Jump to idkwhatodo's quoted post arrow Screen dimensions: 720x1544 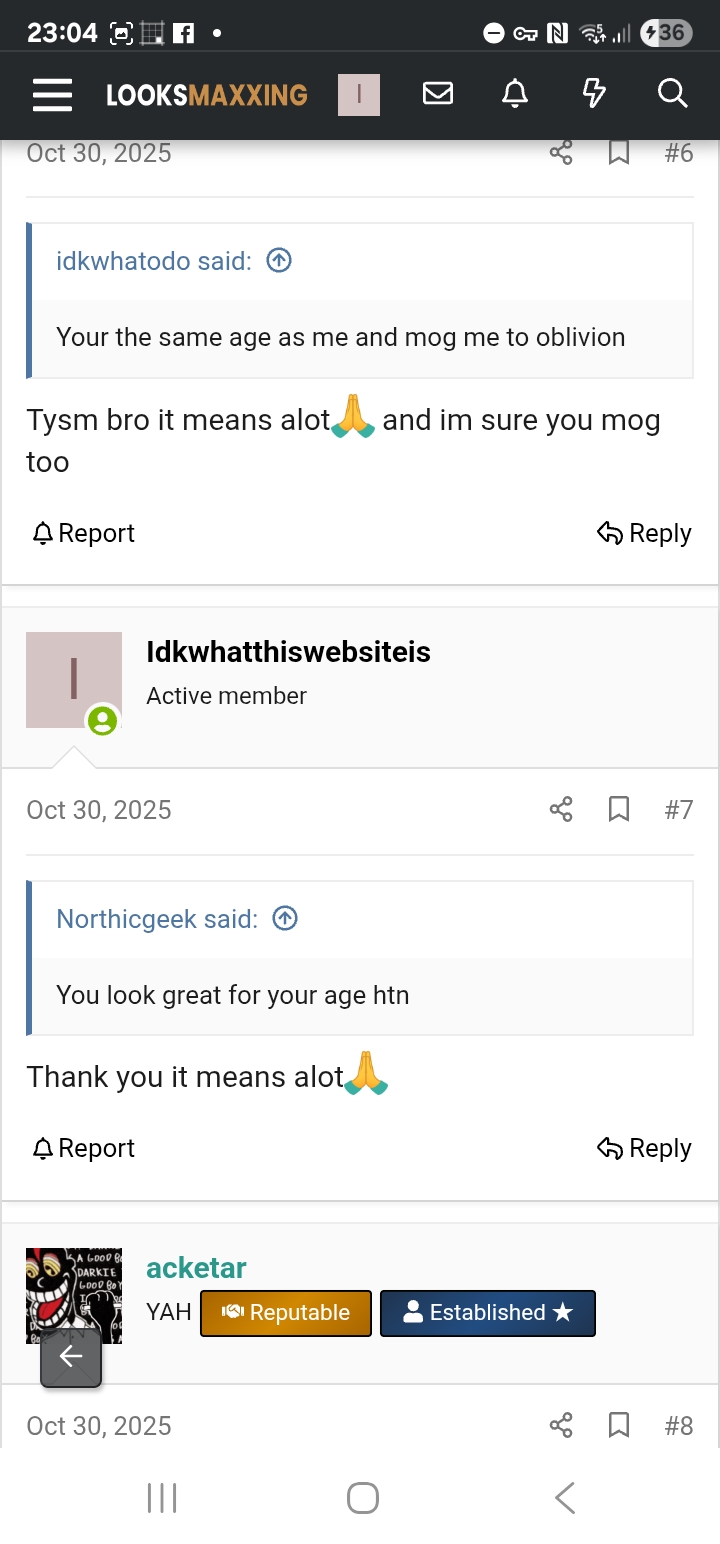[279, 261]
